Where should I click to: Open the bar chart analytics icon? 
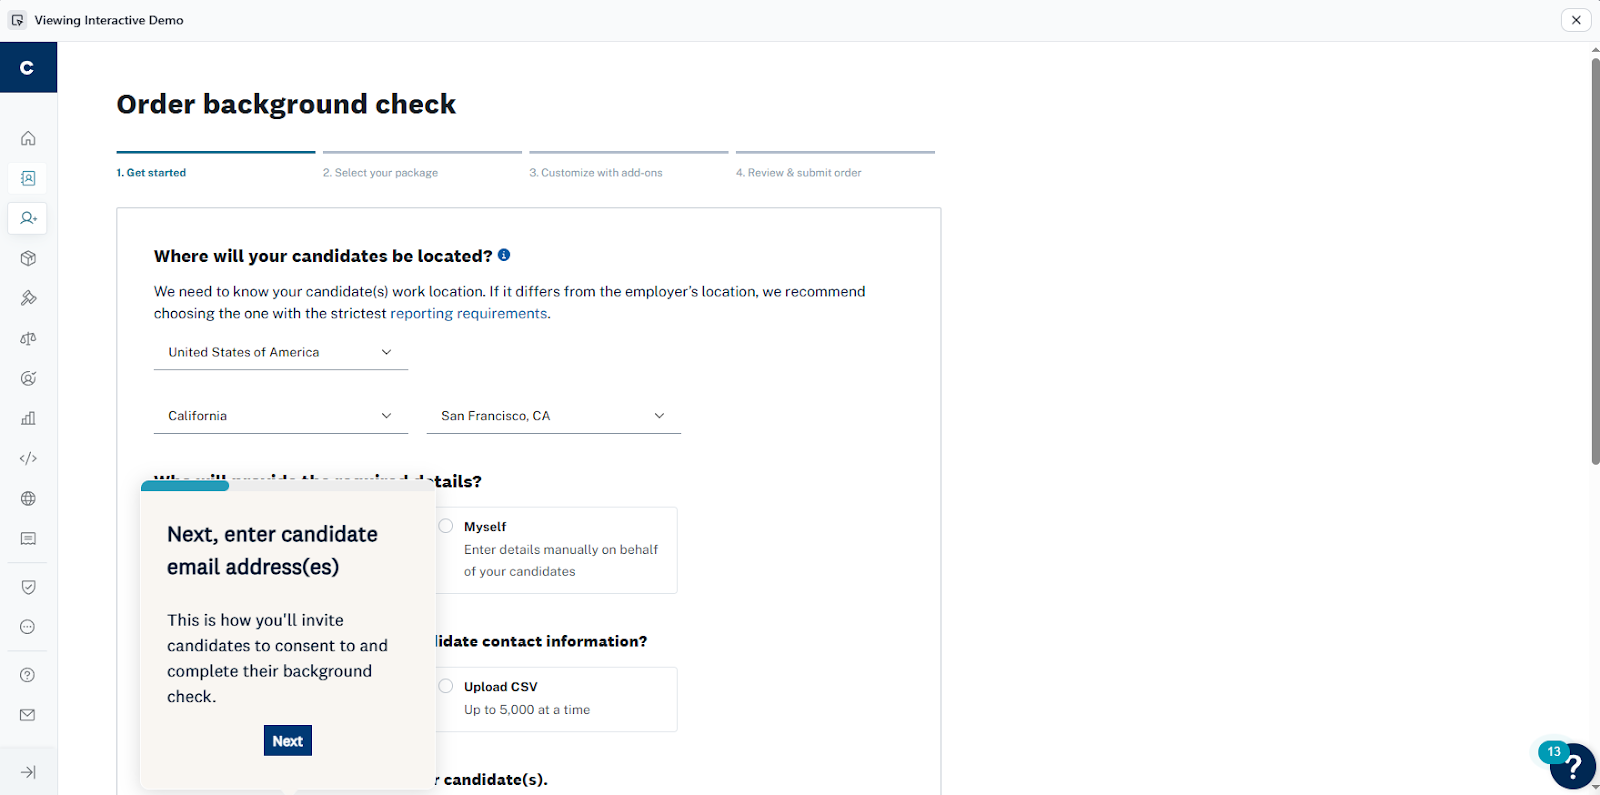(28, 418)
